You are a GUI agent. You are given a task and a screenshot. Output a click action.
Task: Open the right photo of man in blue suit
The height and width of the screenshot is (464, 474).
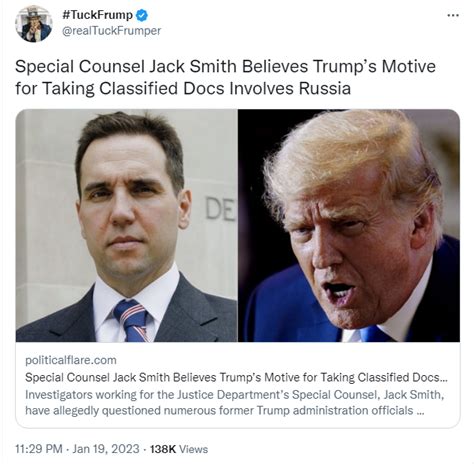coord(349,225)
